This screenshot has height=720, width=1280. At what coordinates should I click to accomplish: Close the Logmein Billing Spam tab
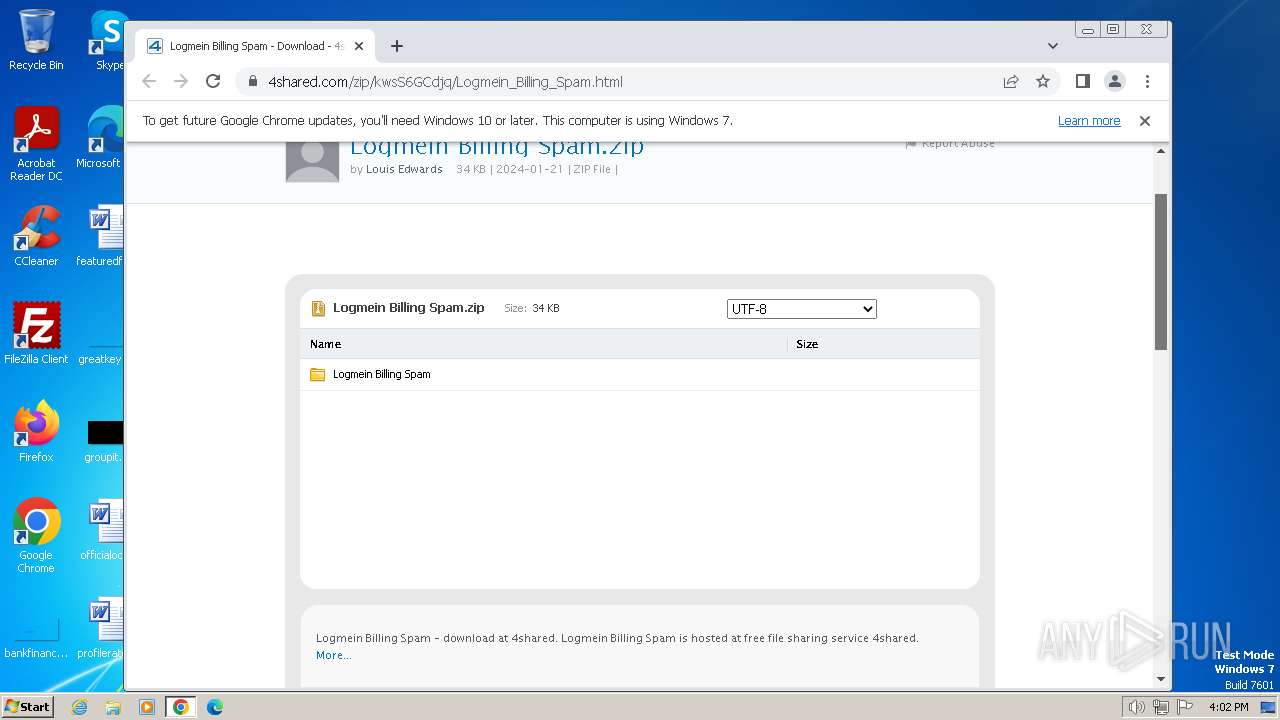click(x=359, y=46)
